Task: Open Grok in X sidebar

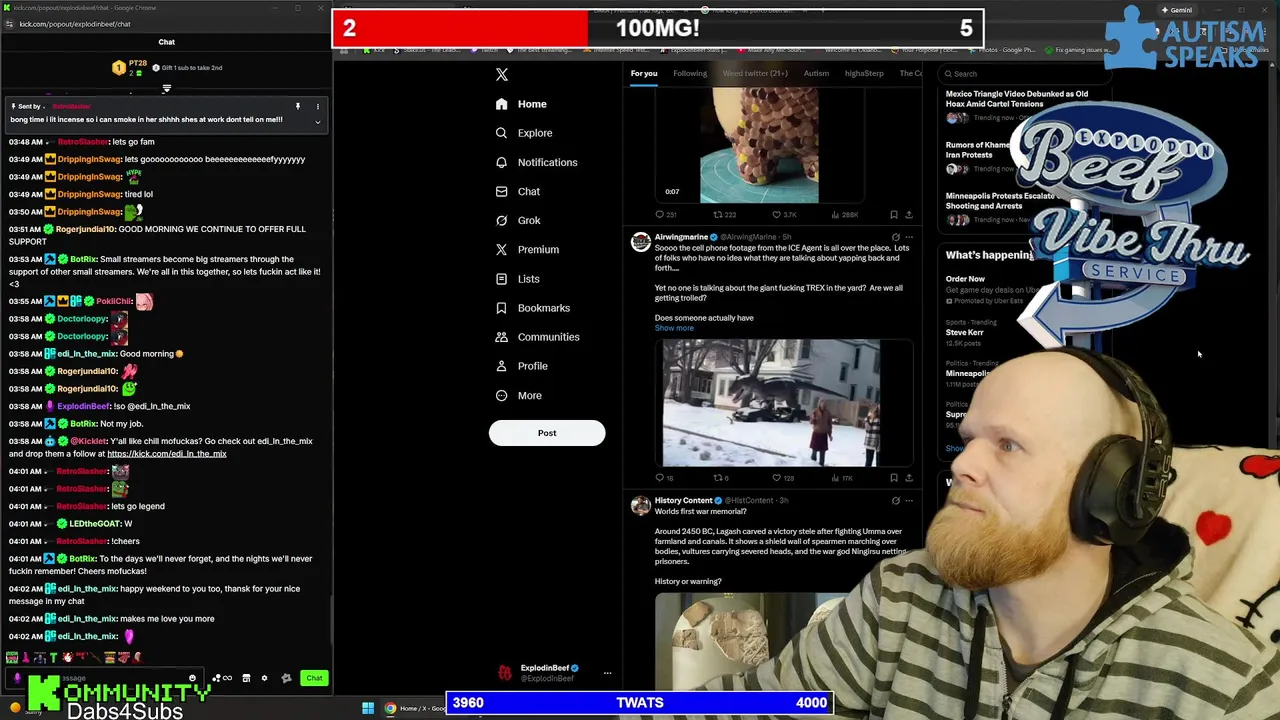Action: 517,220
